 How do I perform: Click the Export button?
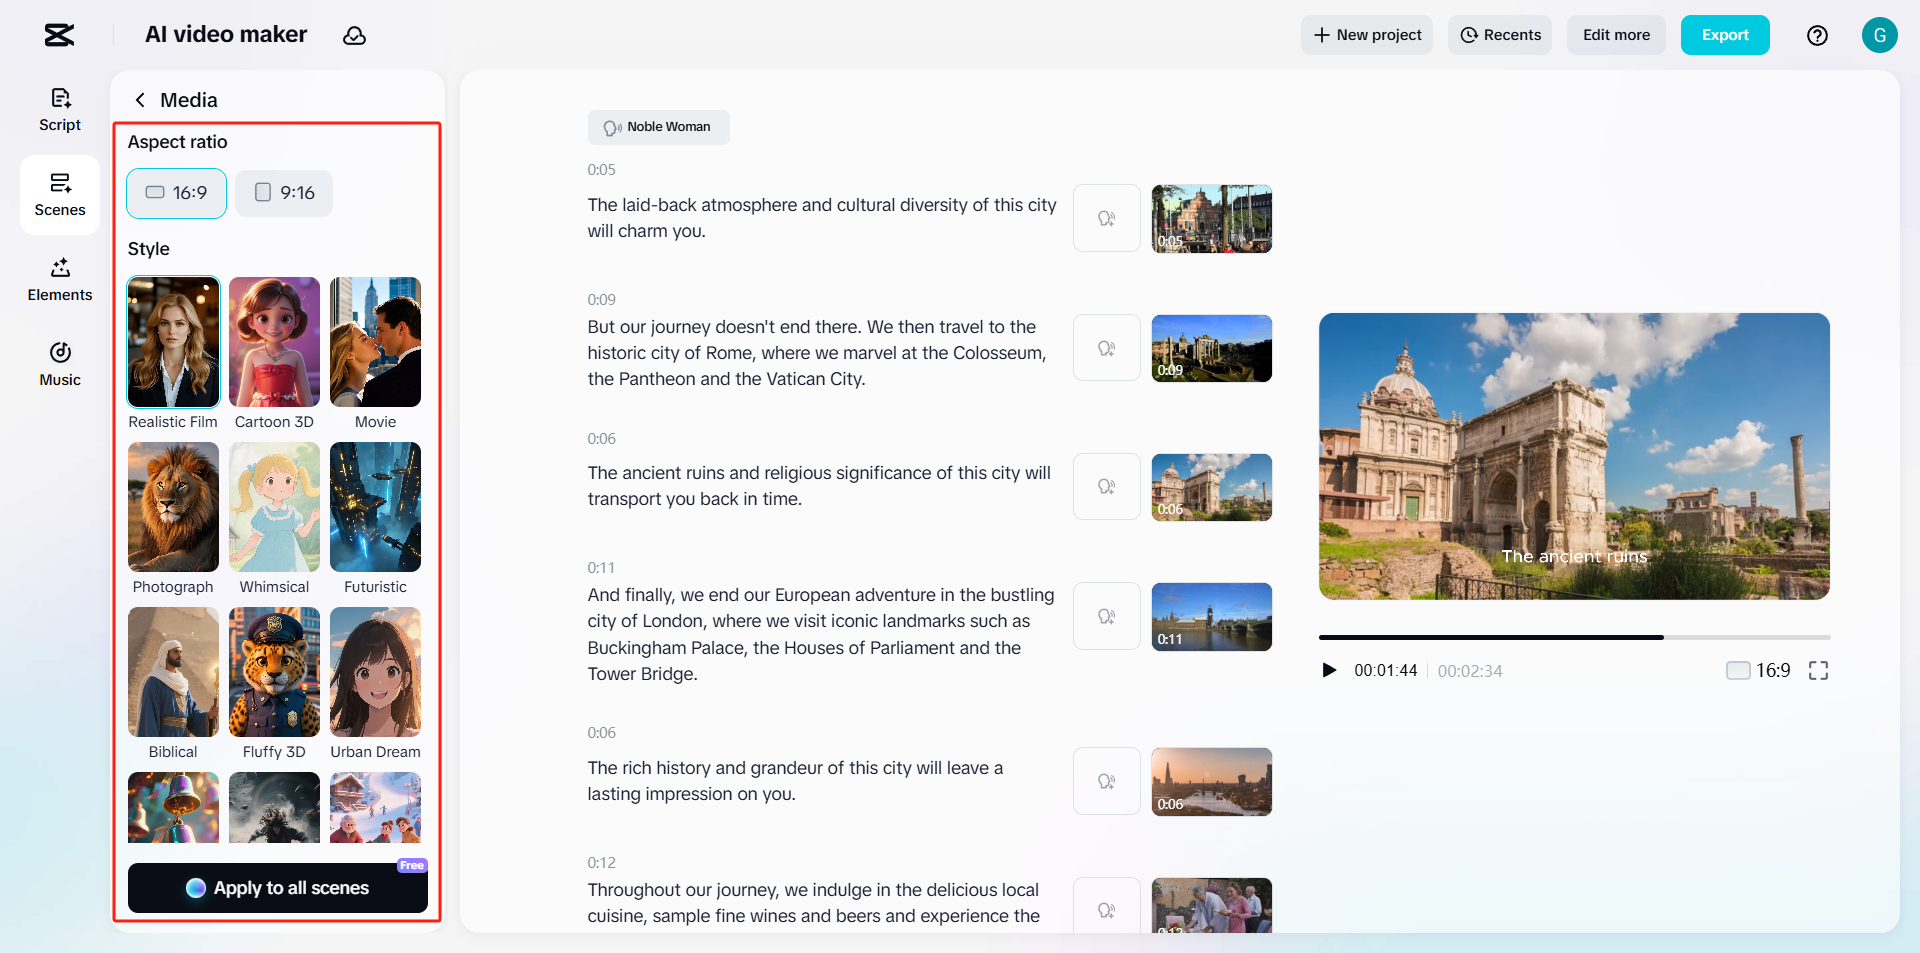pos(1724,35)
